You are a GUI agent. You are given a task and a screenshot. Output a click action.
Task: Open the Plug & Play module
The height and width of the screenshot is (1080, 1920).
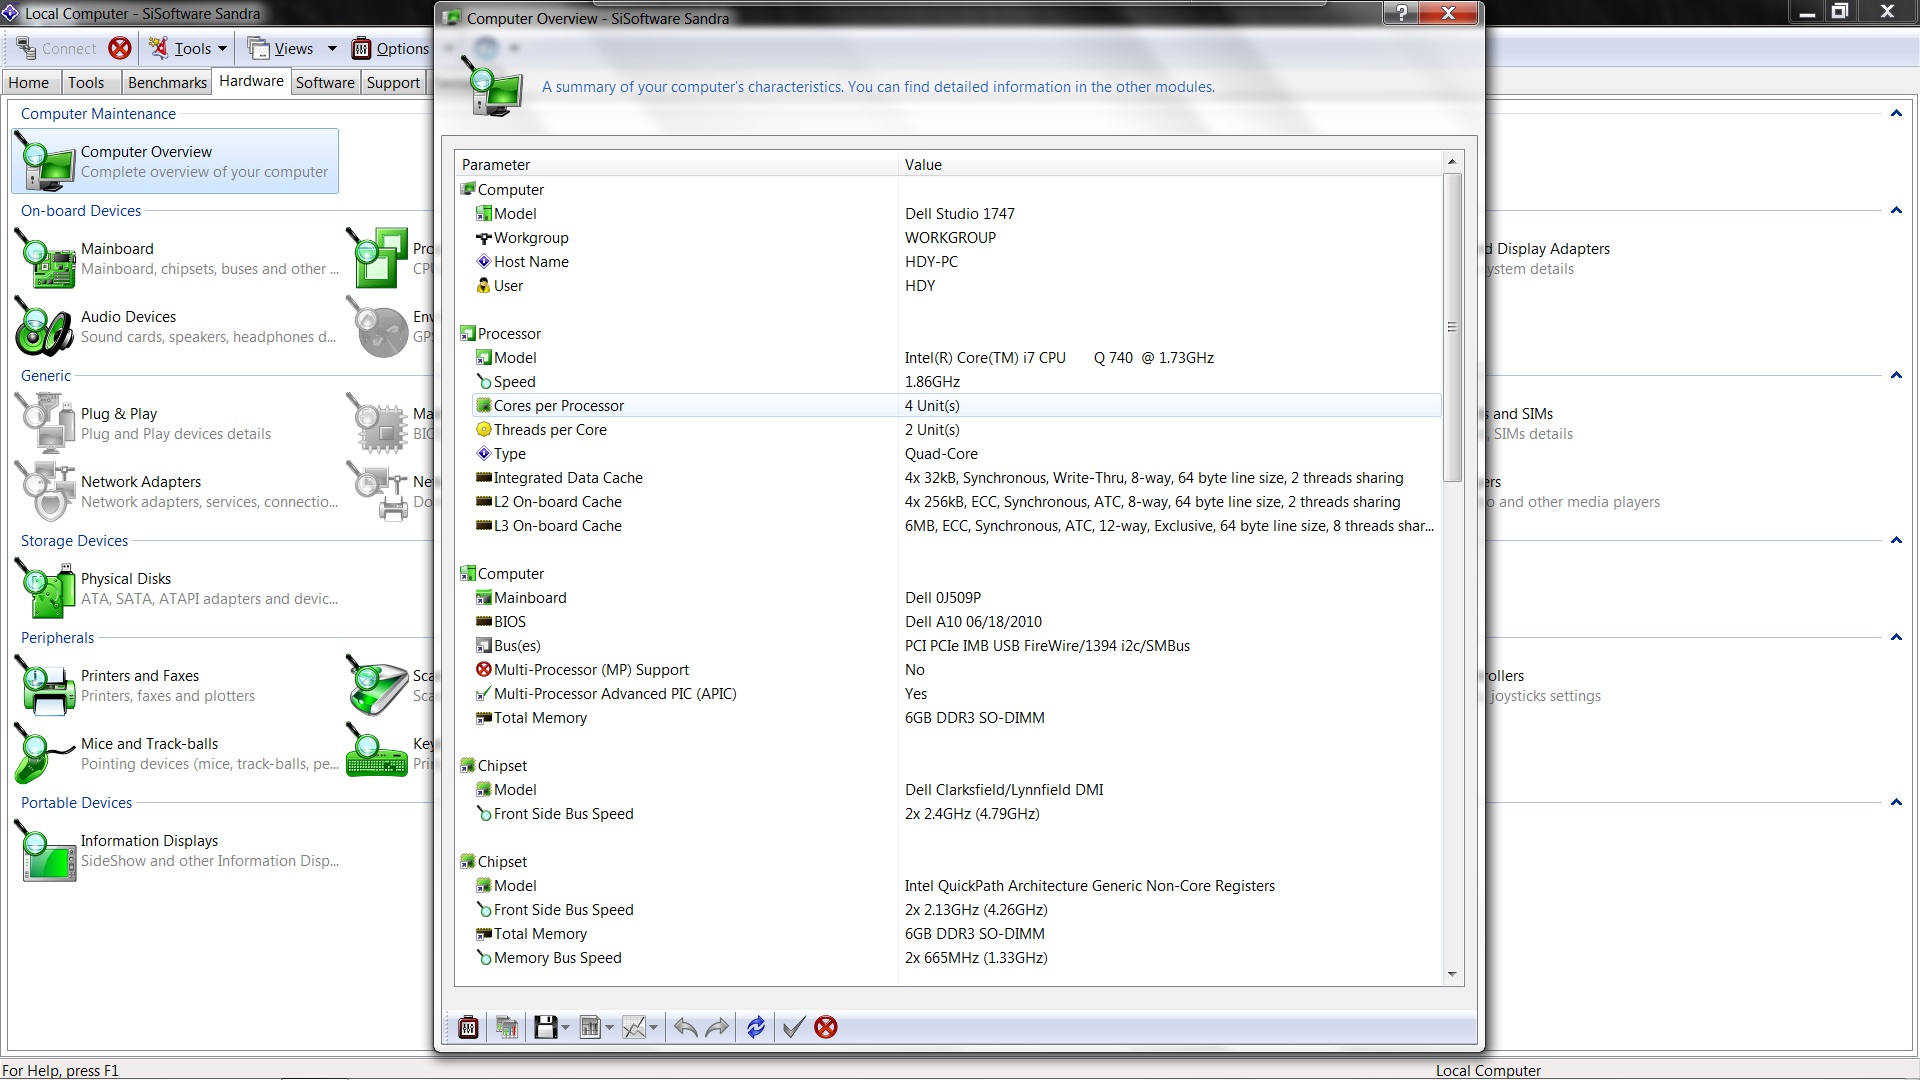[175, 423]
